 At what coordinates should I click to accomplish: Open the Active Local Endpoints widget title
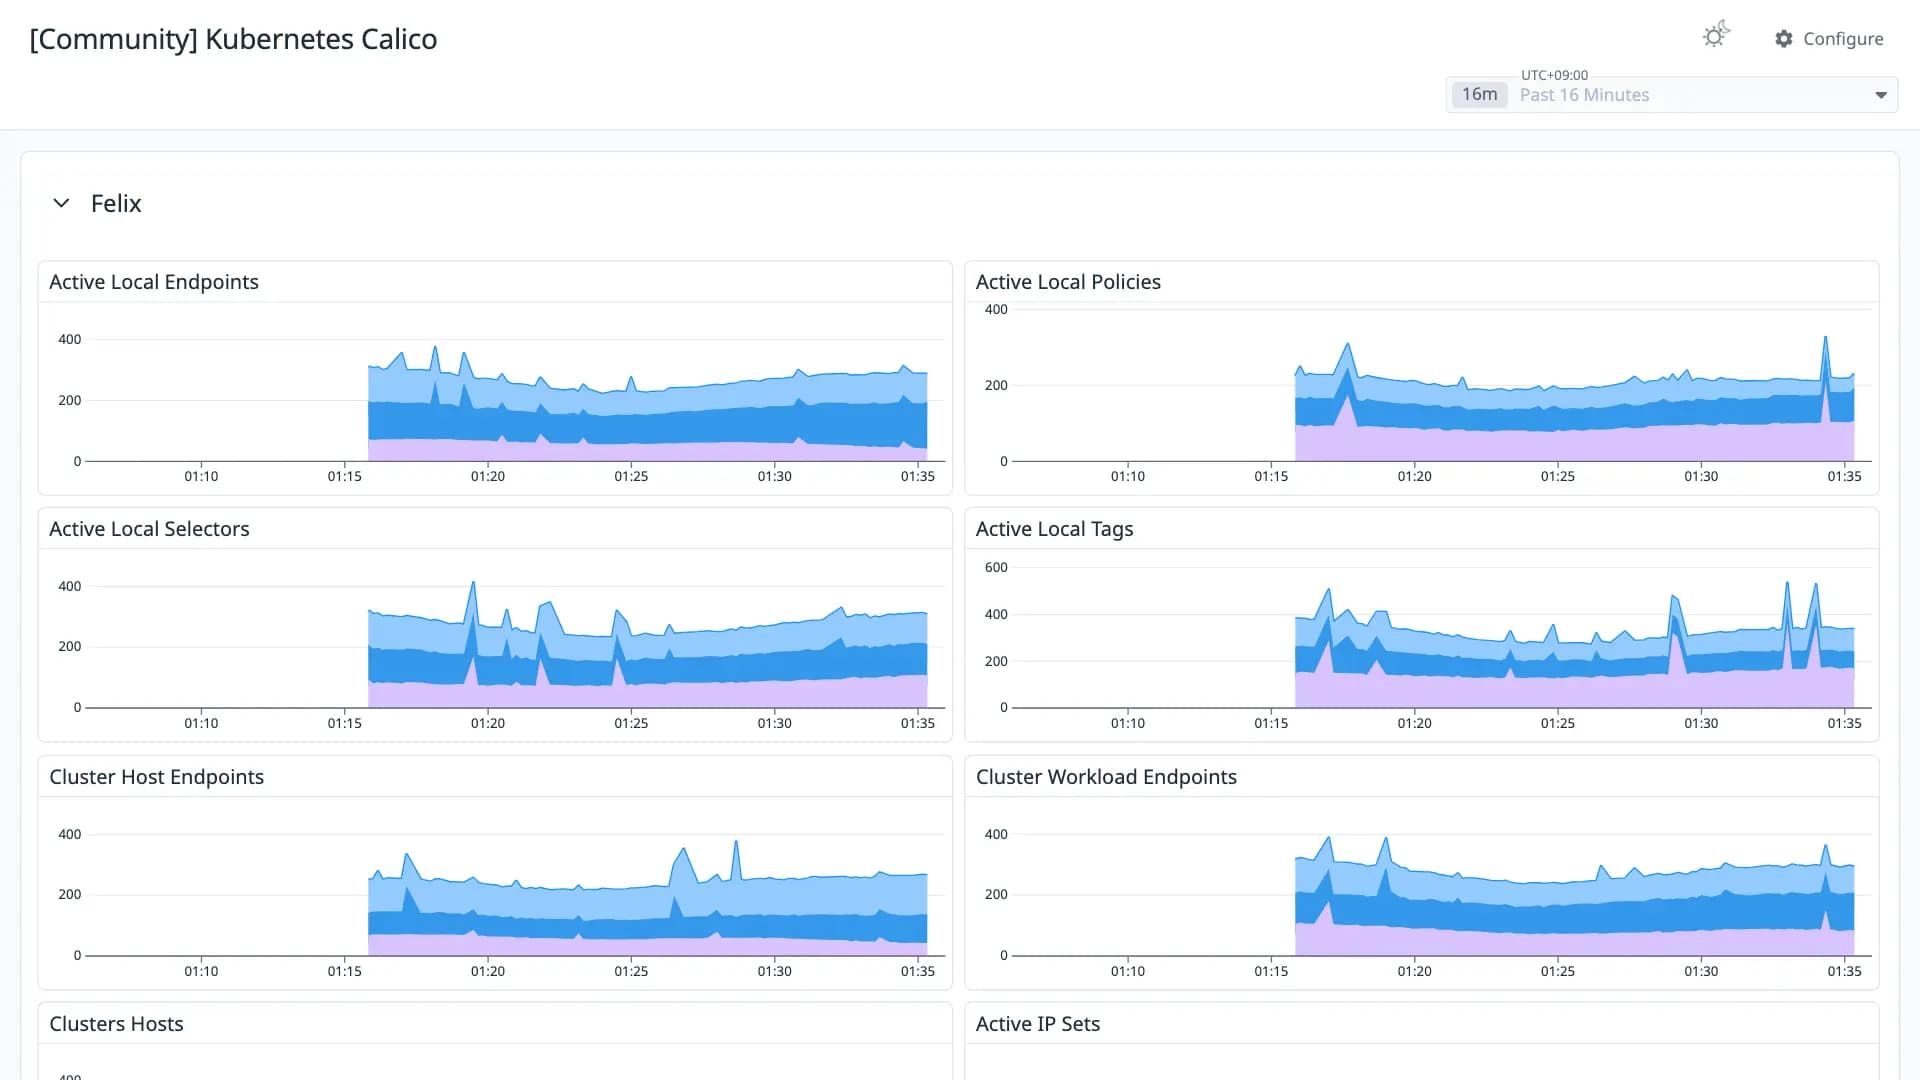pos(154,282)
